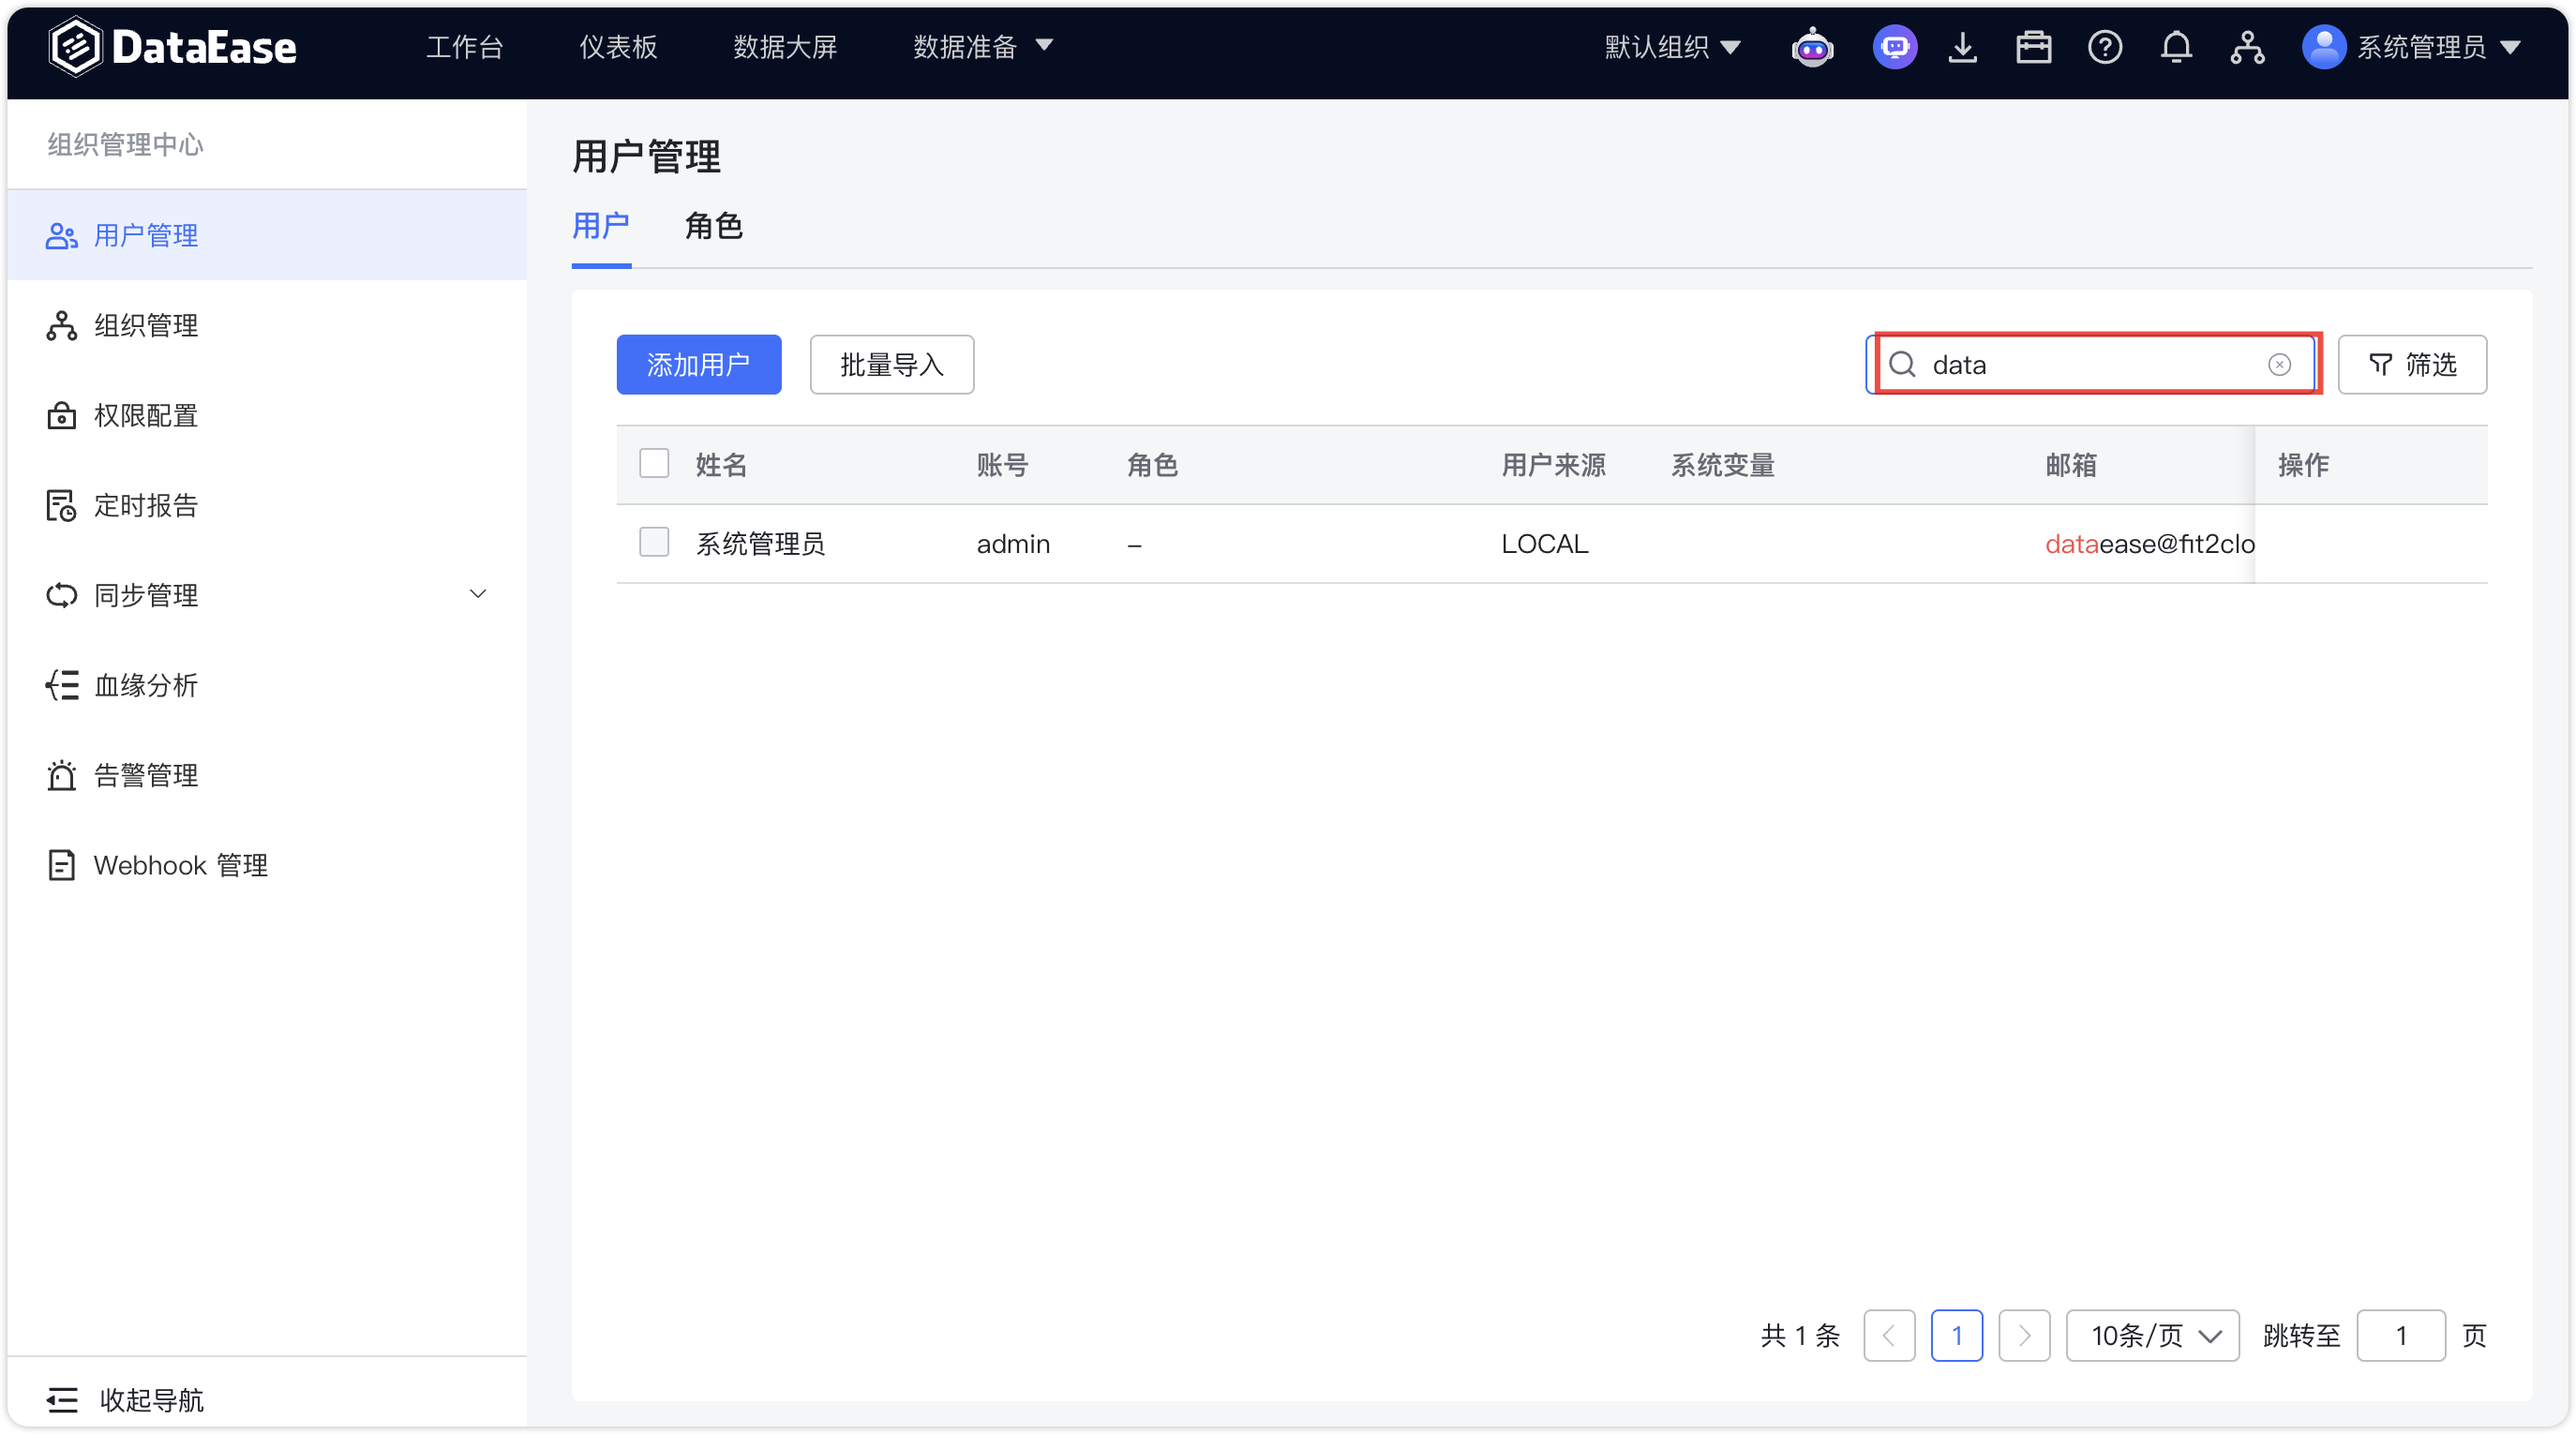Click the 系统管理员 name in table row
This screenshot has width=2576, height=1434.
760,544
